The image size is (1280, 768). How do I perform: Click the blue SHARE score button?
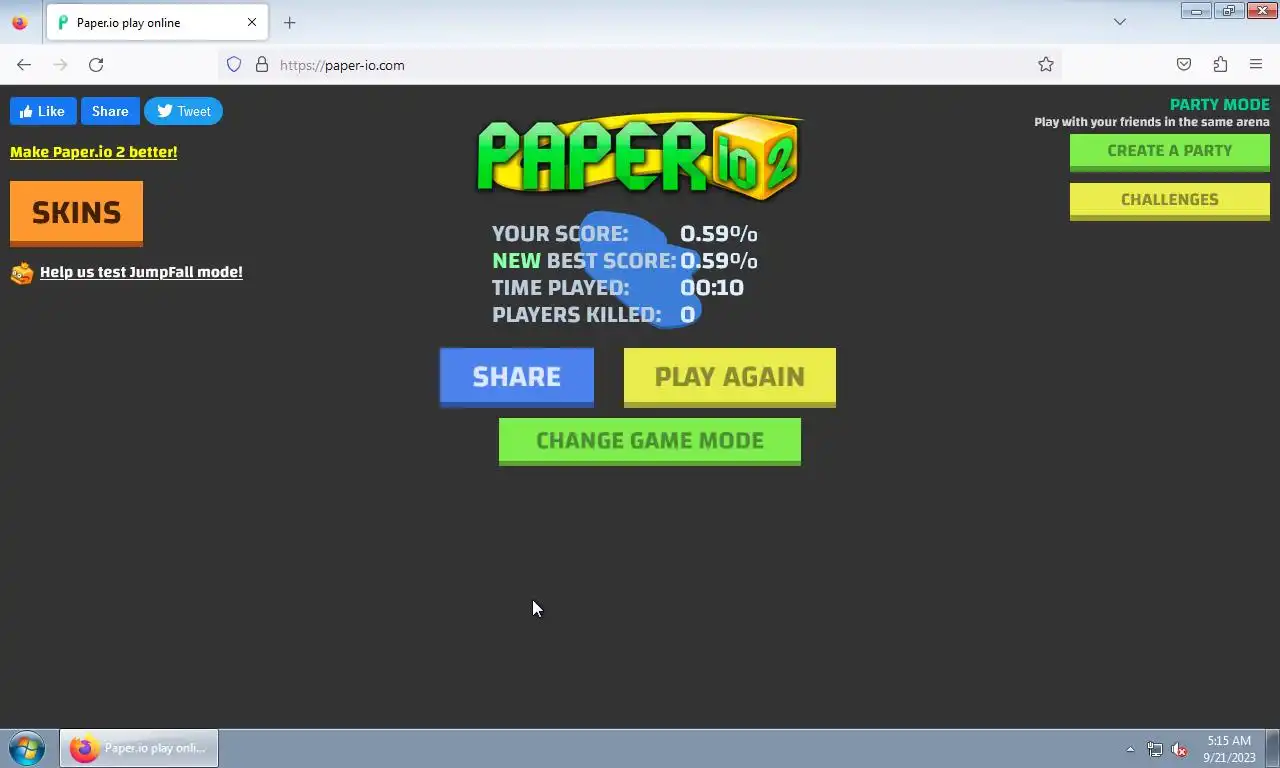[517, 377]
